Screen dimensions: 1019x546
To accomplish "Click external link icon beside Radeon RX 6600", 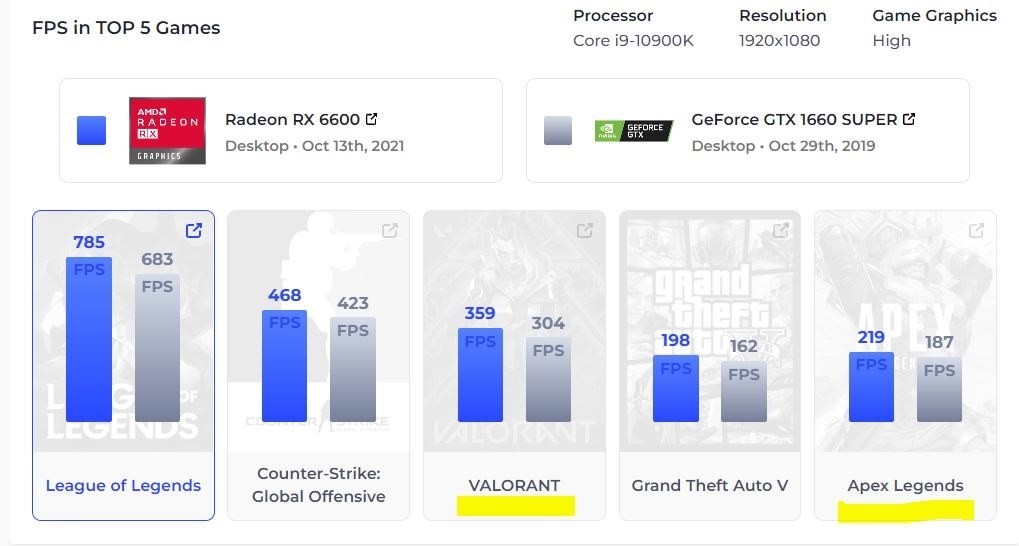I will pyautogui.click(x=371, y=119).
